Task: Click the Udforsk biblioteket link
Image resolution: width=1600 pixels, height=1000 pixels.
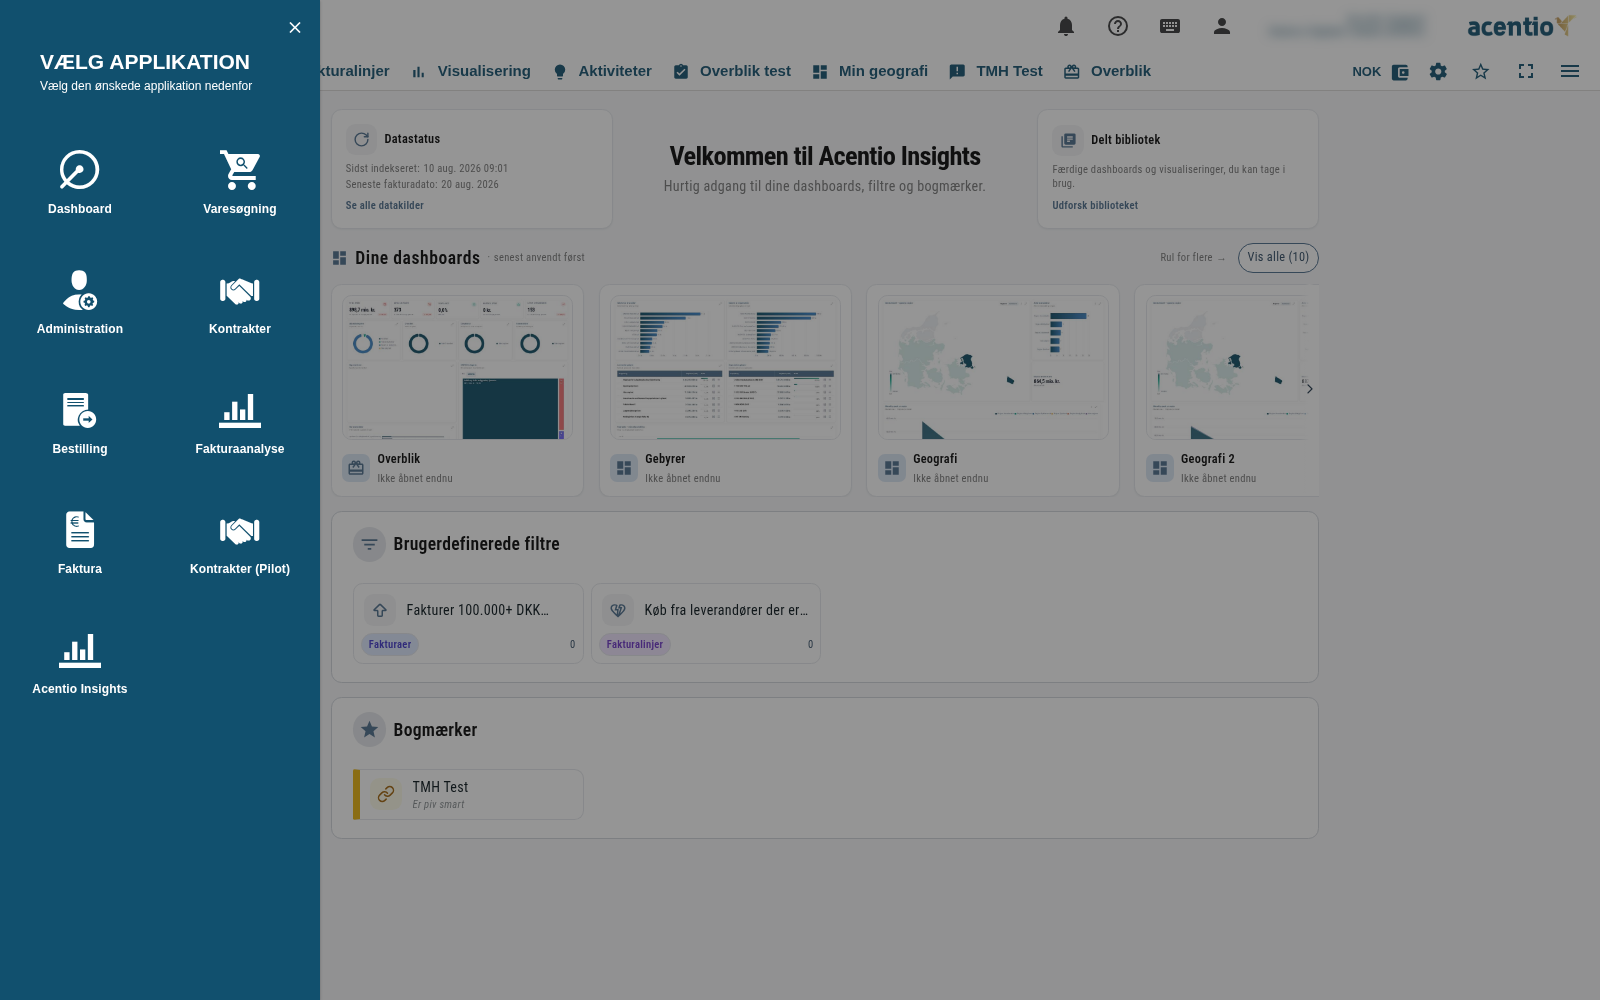Action: click(1095, 206)
